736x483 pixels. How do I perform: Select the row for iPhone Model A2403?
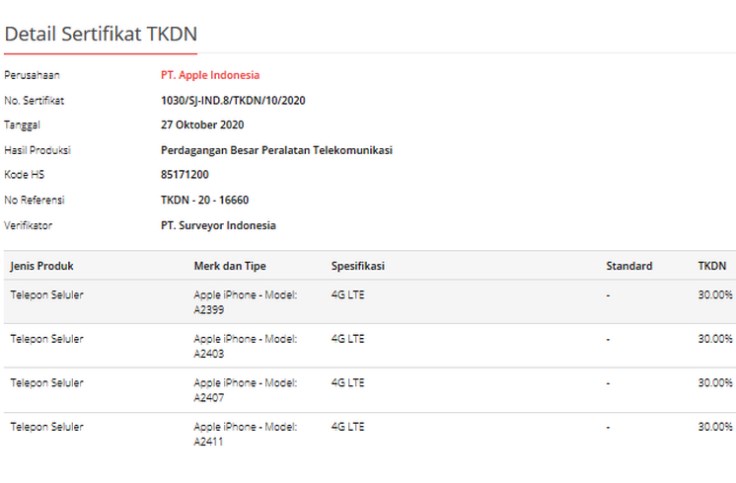click(370, 346)
